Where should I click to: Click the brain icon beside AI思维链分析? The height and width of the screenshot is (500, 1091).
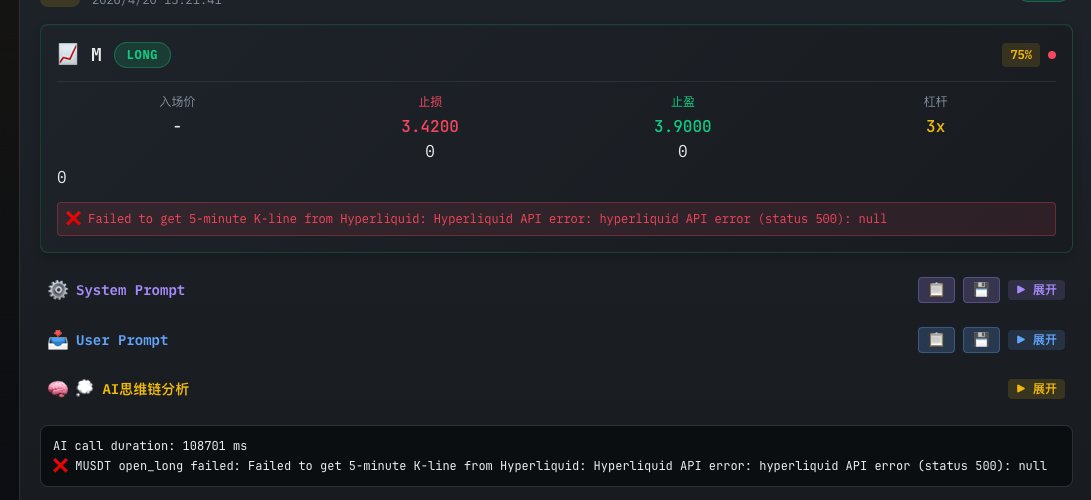click(x=58, y=389)
